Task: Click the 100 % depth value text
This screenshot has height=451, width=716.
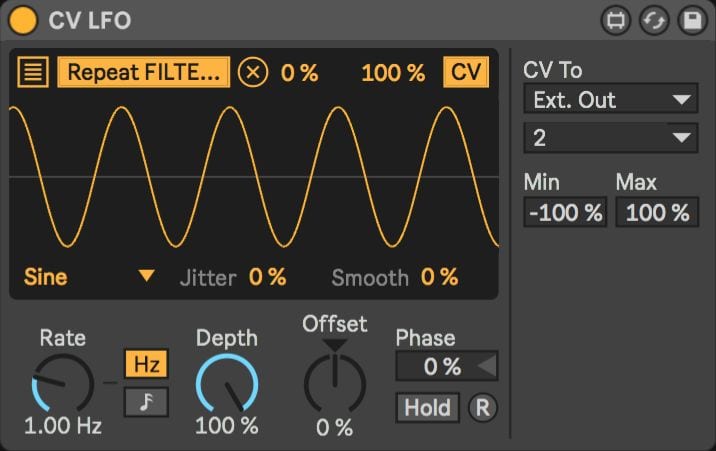Action: pos(227,425)
